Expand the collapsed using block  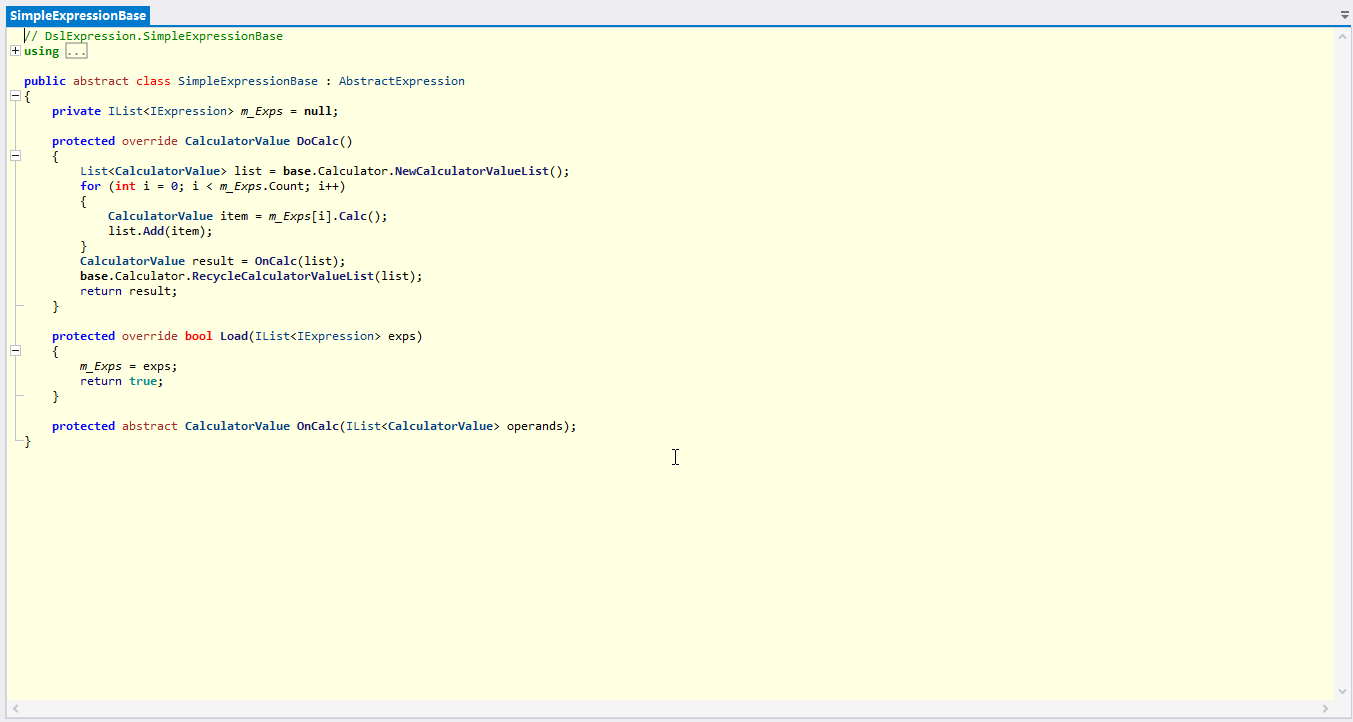pos(15,51)
